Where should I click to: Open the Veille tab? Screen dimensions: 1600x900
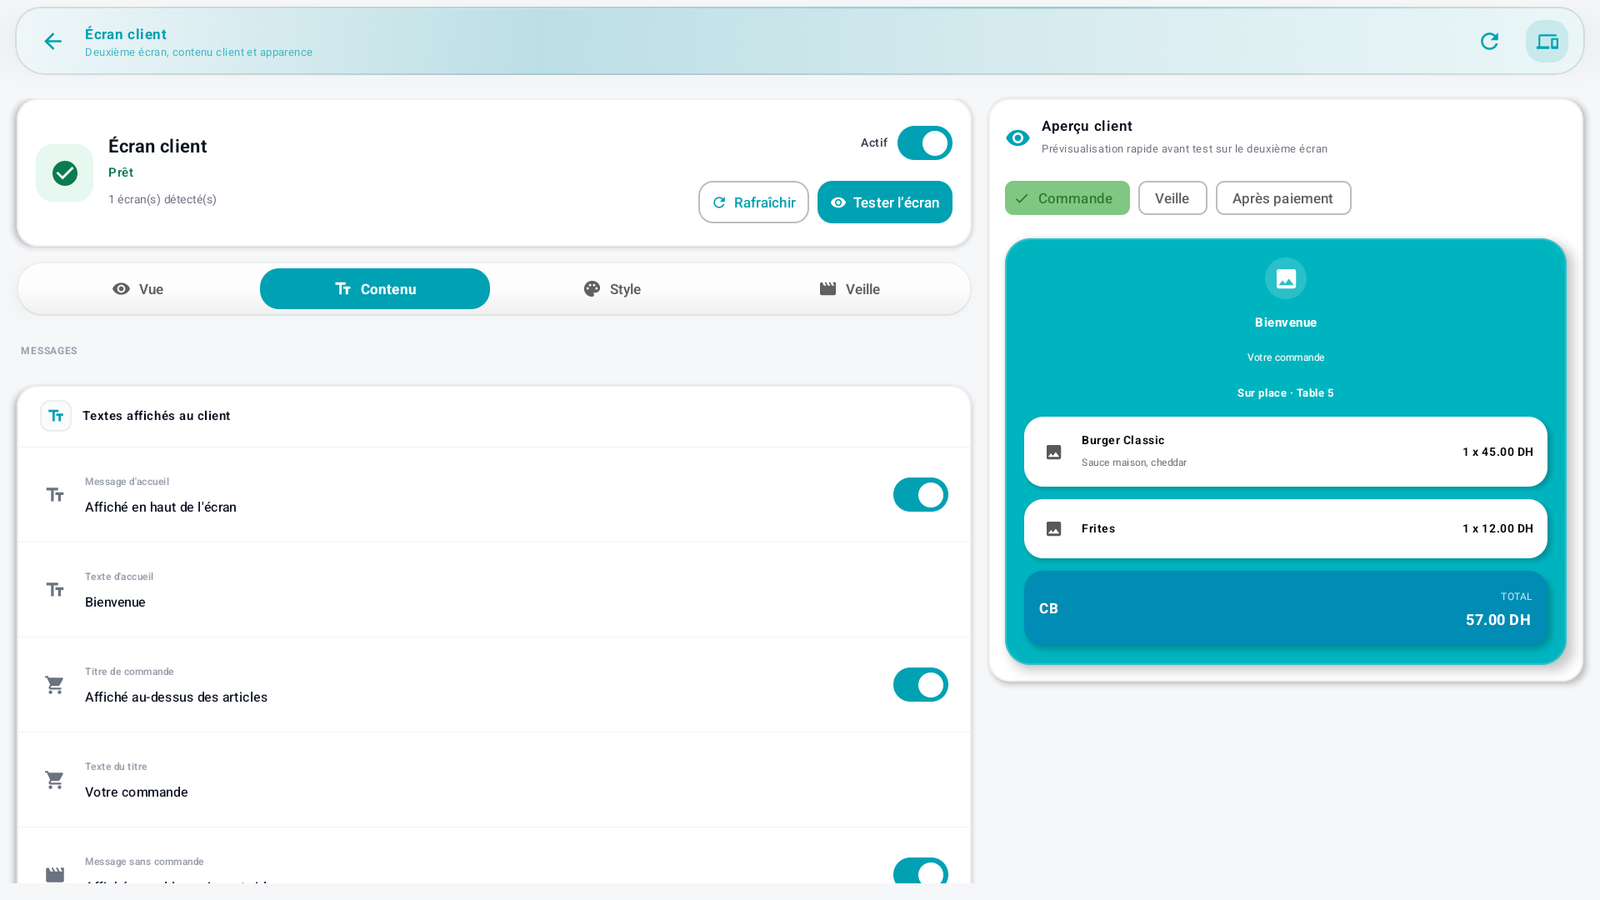coord(849,289)
